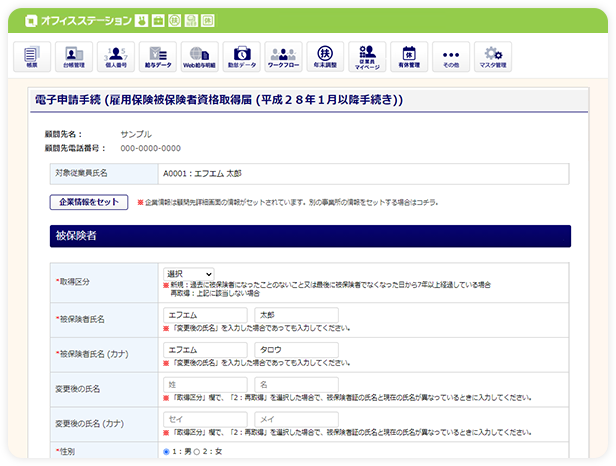Select radio option 1：男
Screen dimensions: 616x466
pyautogui.click(x=166, y=452)
